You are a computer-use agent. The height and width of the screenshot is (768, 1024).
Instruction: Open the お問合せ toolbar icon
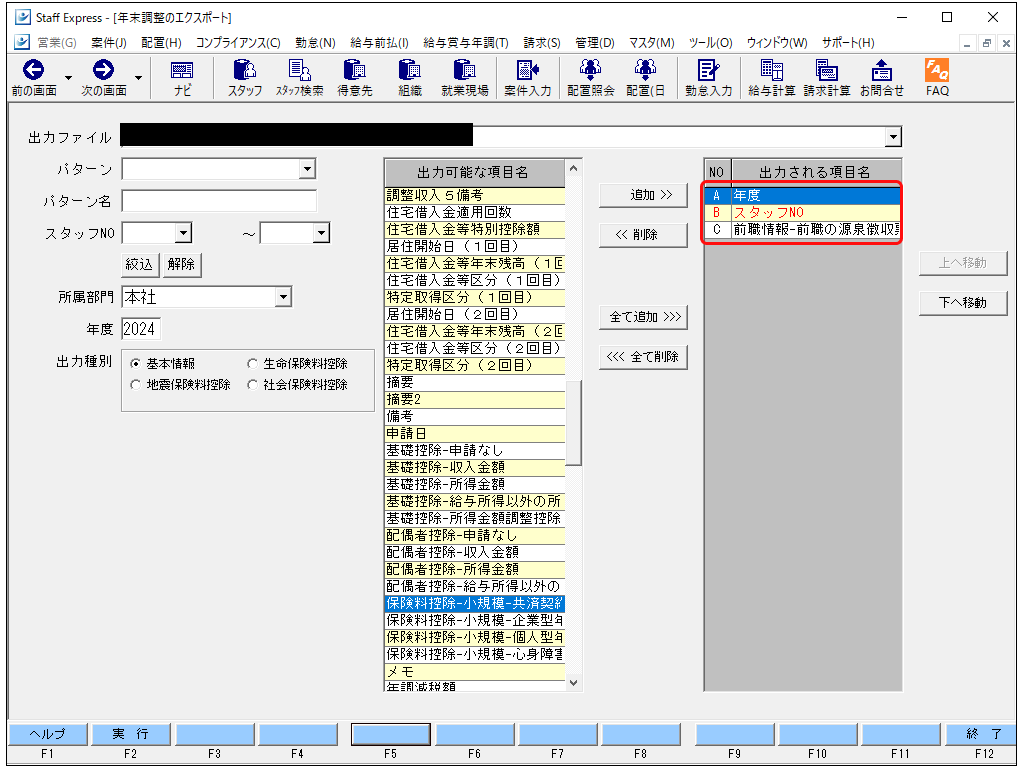click(882, 70)
